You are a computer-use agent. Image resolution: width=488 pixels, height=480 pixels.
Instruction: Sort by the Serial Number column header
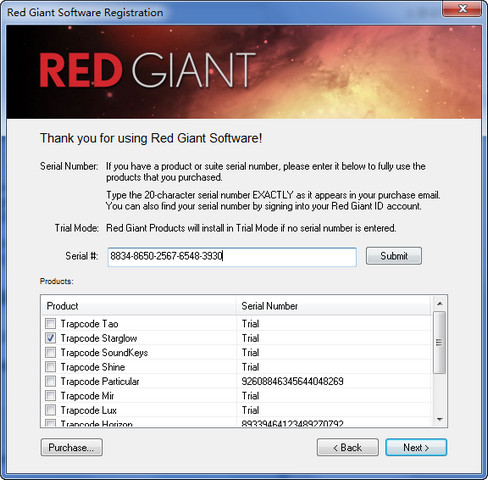coord(333,306)
